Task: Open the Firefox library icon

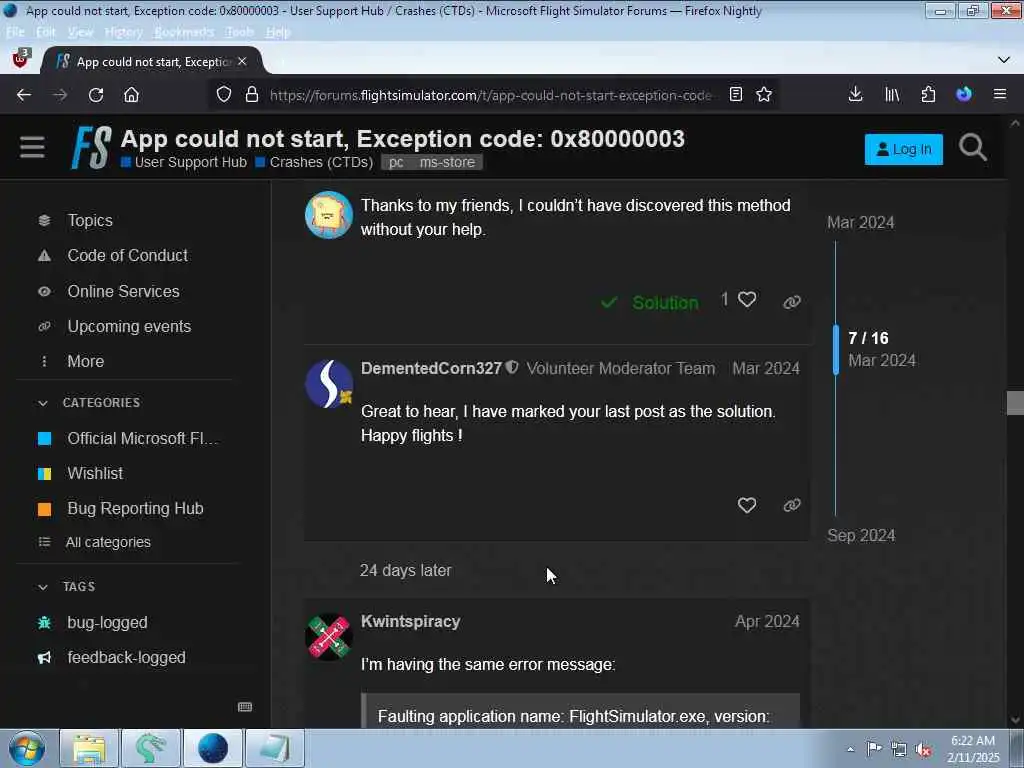Action: click(891, 95)
